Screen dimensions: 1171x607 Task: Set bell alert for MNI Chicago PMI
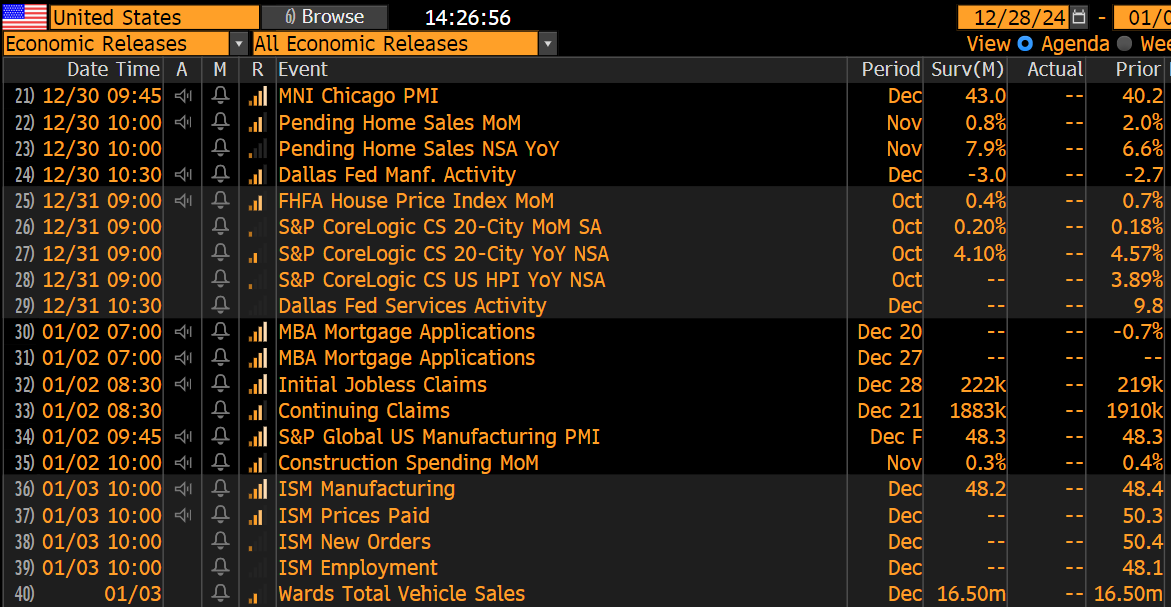(x=220, y=96)
